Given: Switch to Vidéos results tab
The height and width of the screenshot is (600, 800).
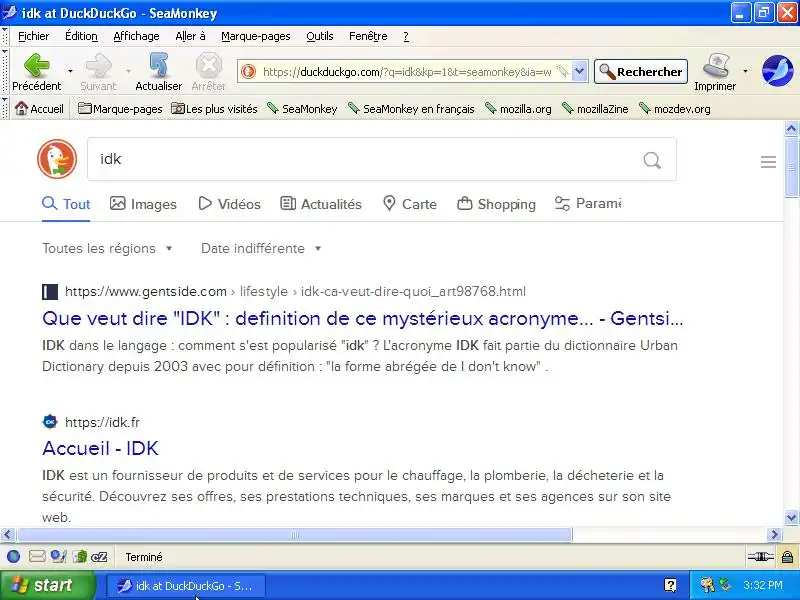Looking at the screenshot, I should 230,204.
